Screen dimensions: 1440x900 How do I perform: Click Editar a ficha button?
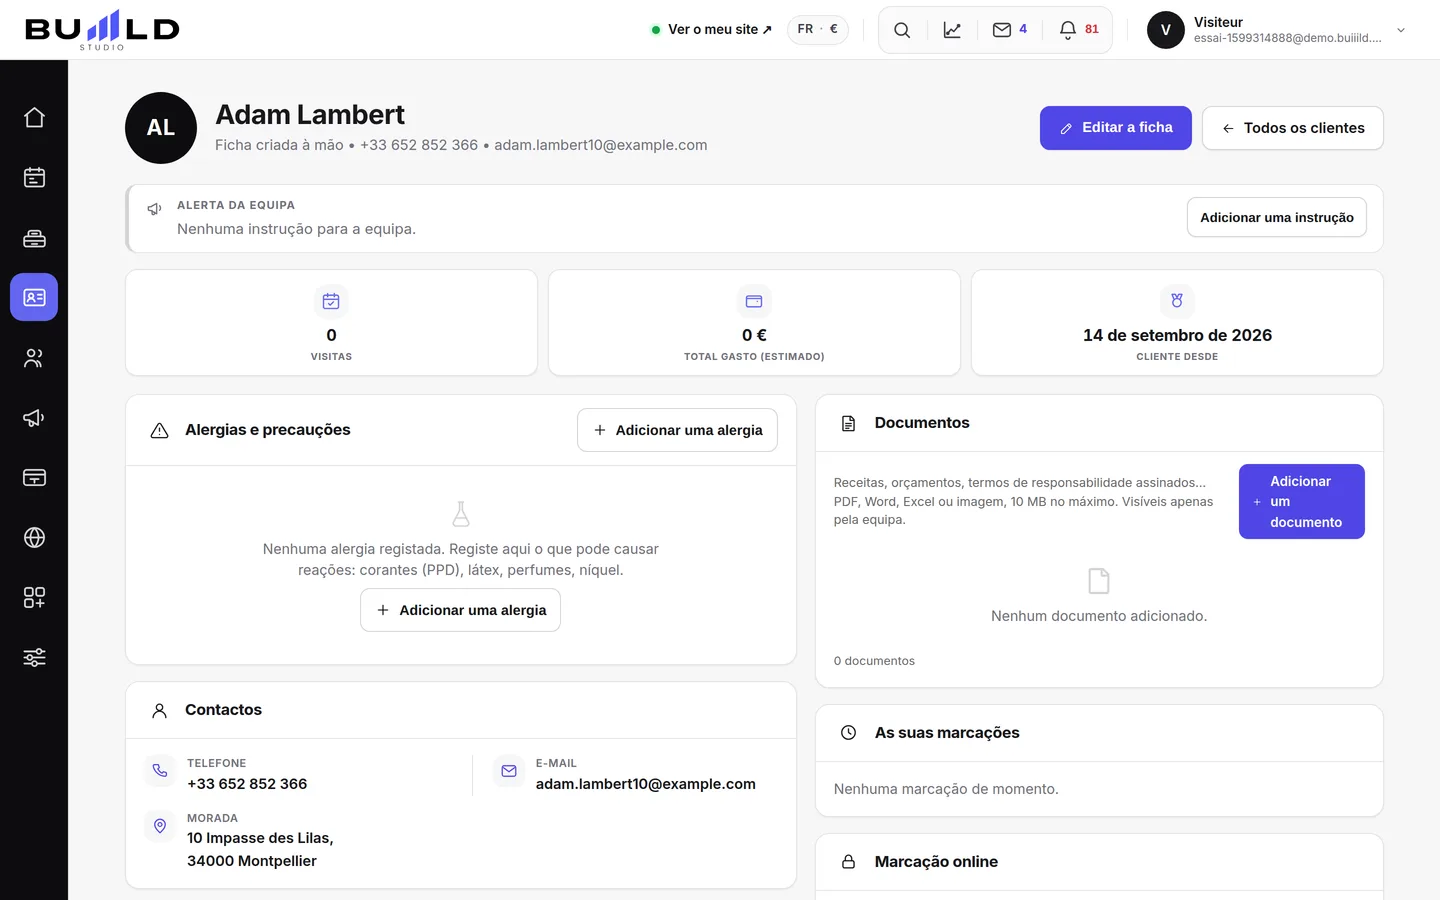[x=1116, y=128]
